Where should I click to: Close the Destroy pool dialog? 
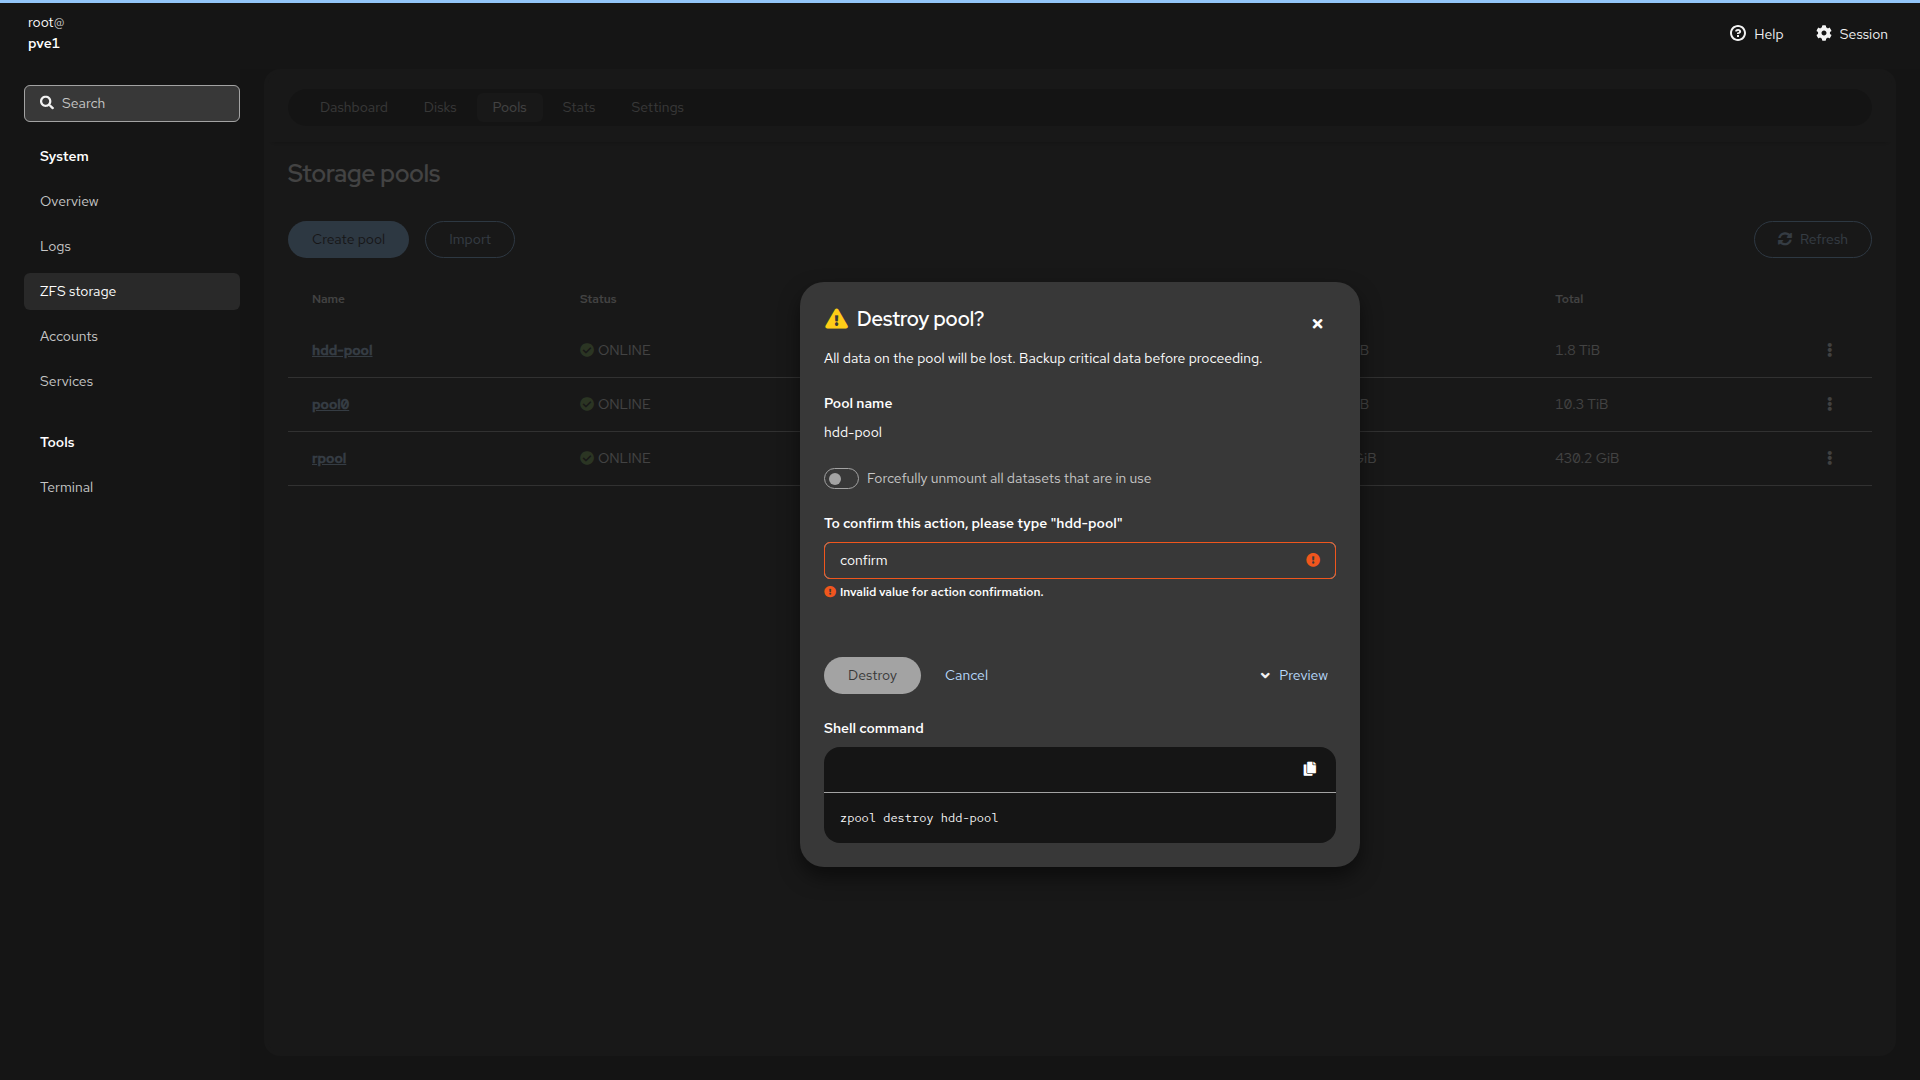pyautogui.click(x=1317, y=324)
